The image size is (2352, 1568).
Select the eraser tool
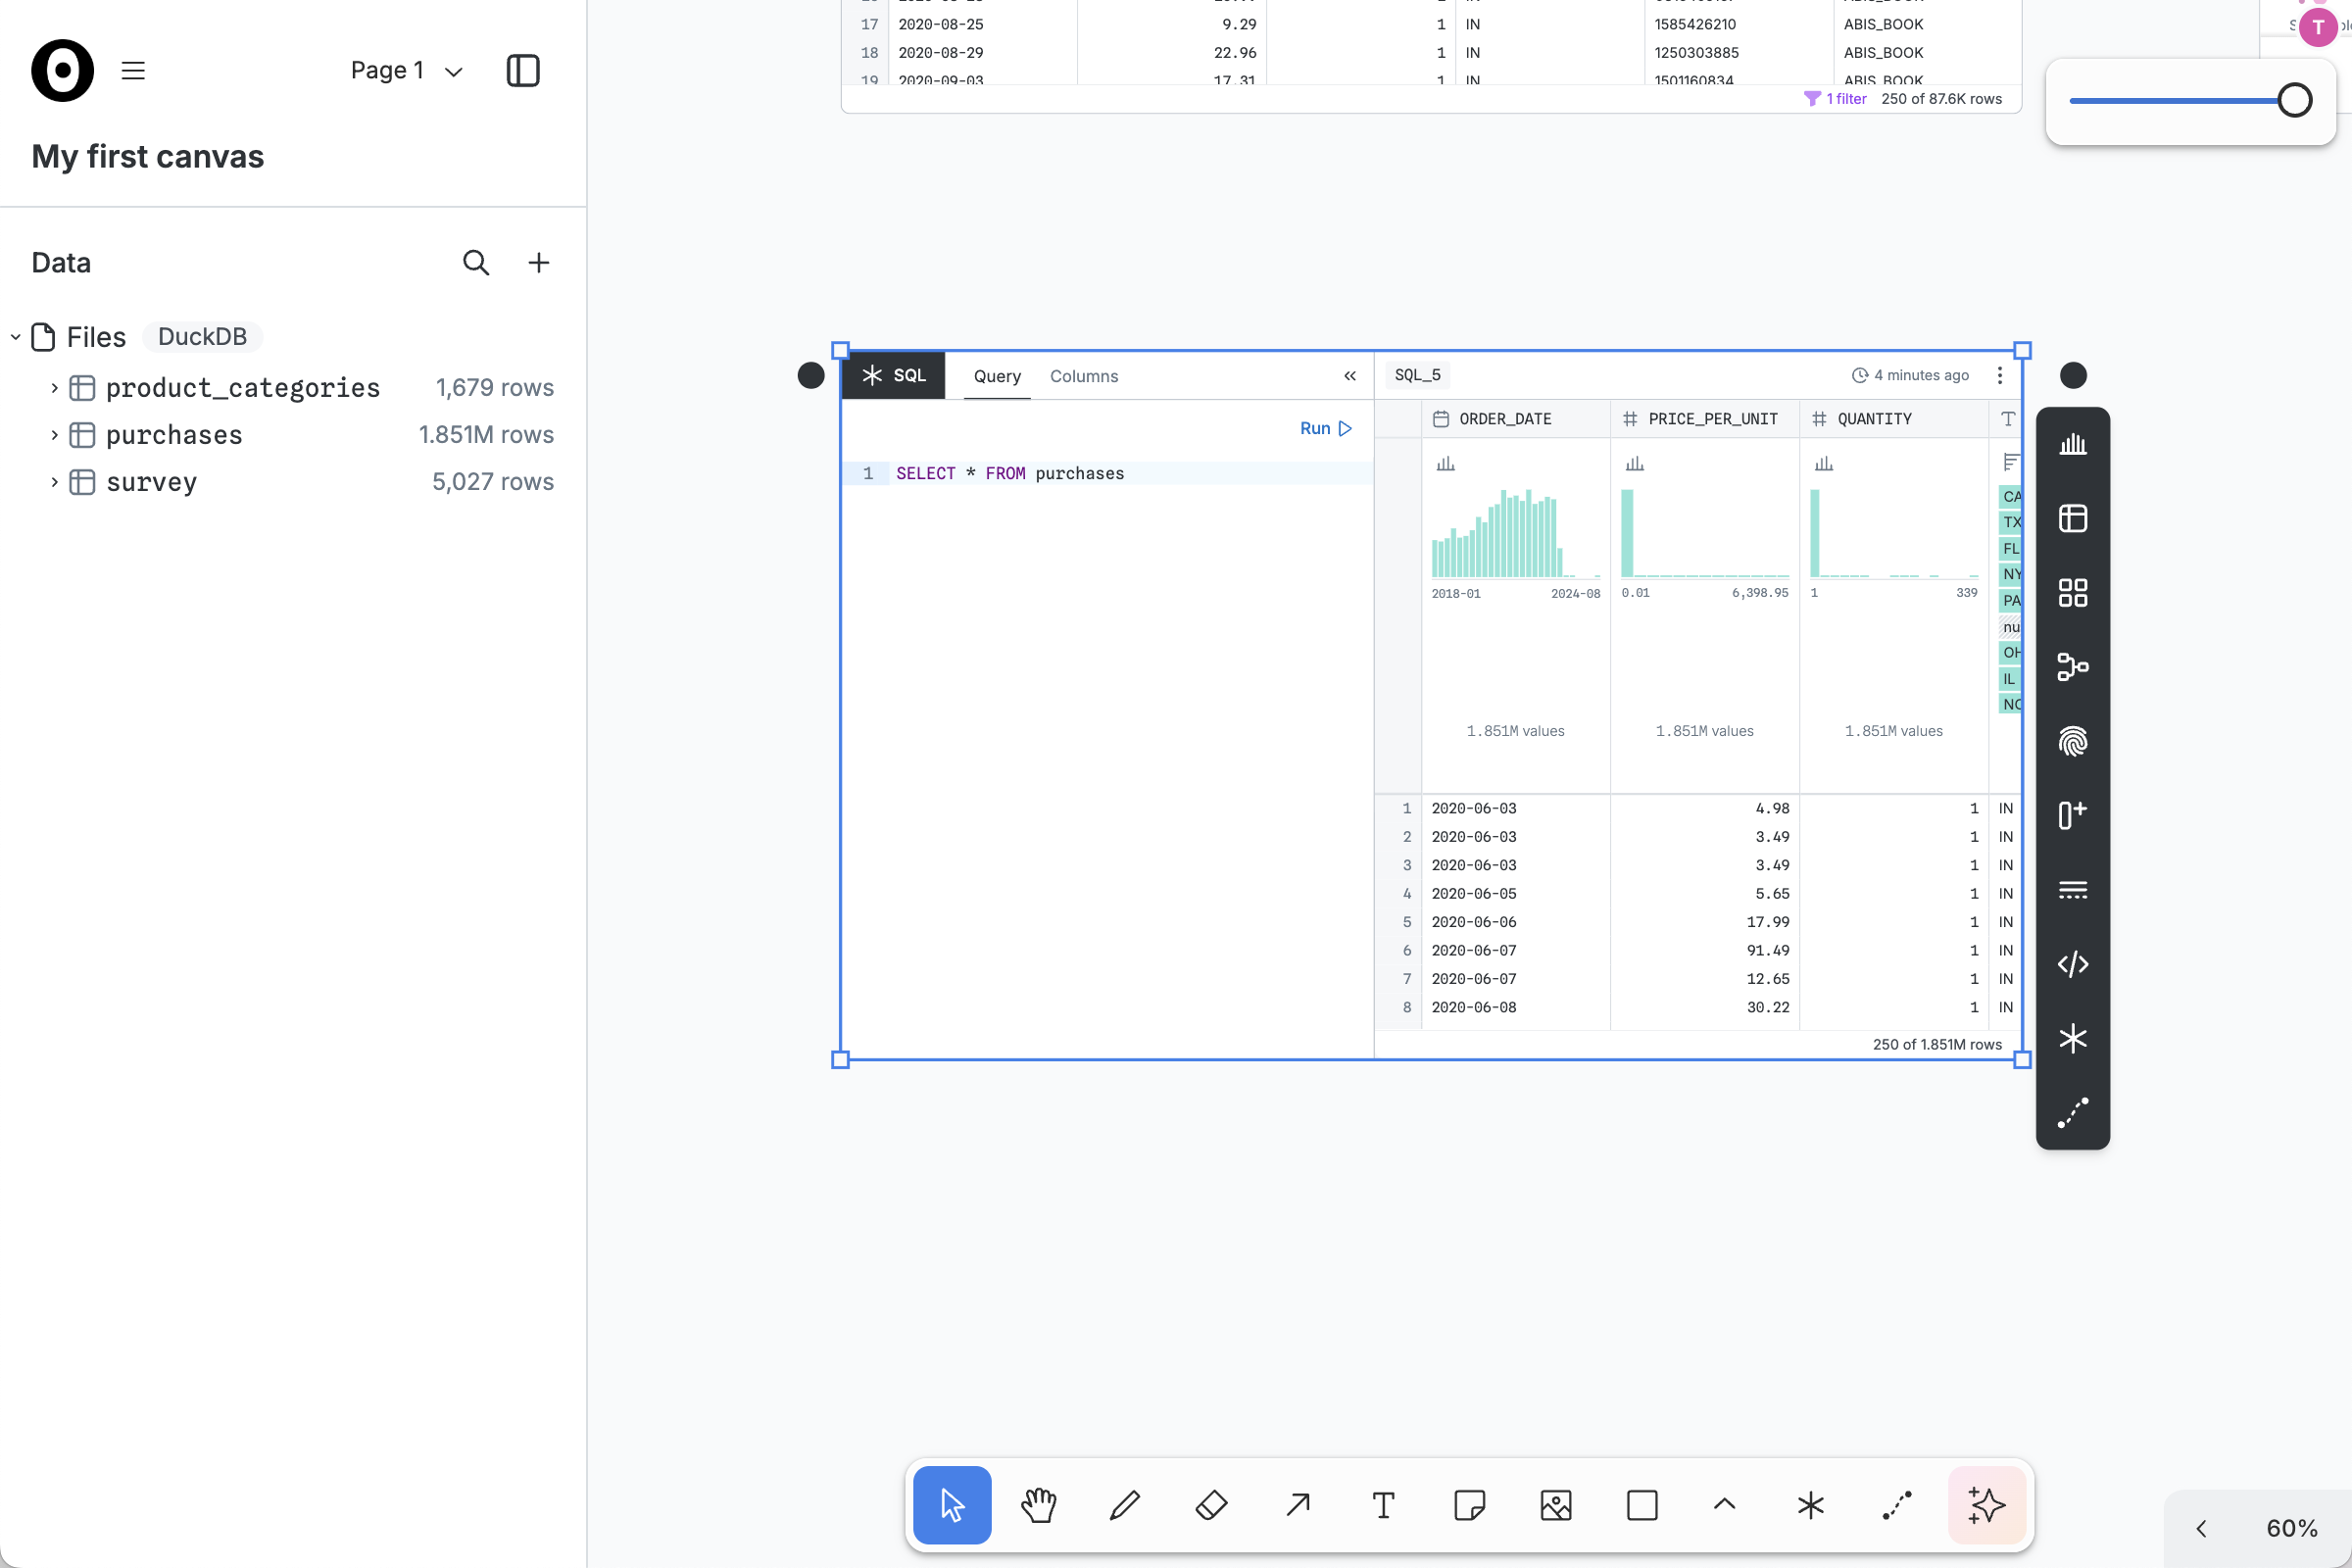[1211, 1505]
